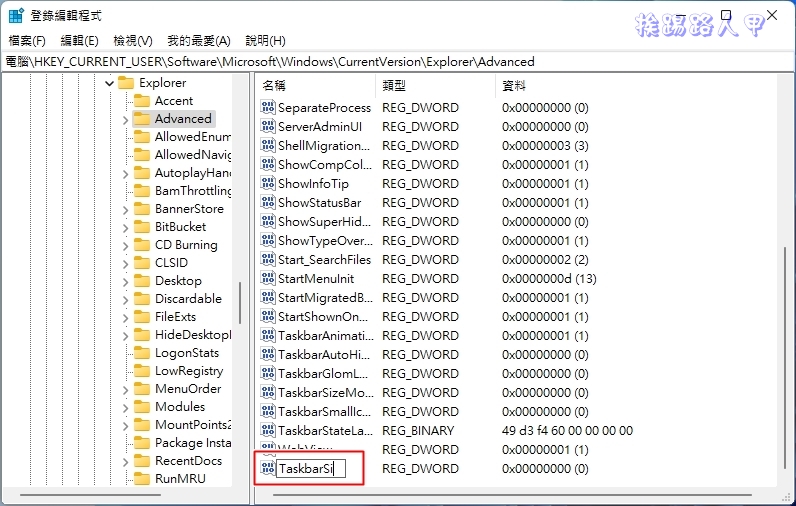The width and height of the screenshot is (796, 506).
Task: Open the 說明(H) menu
Action: click(265, 41)
